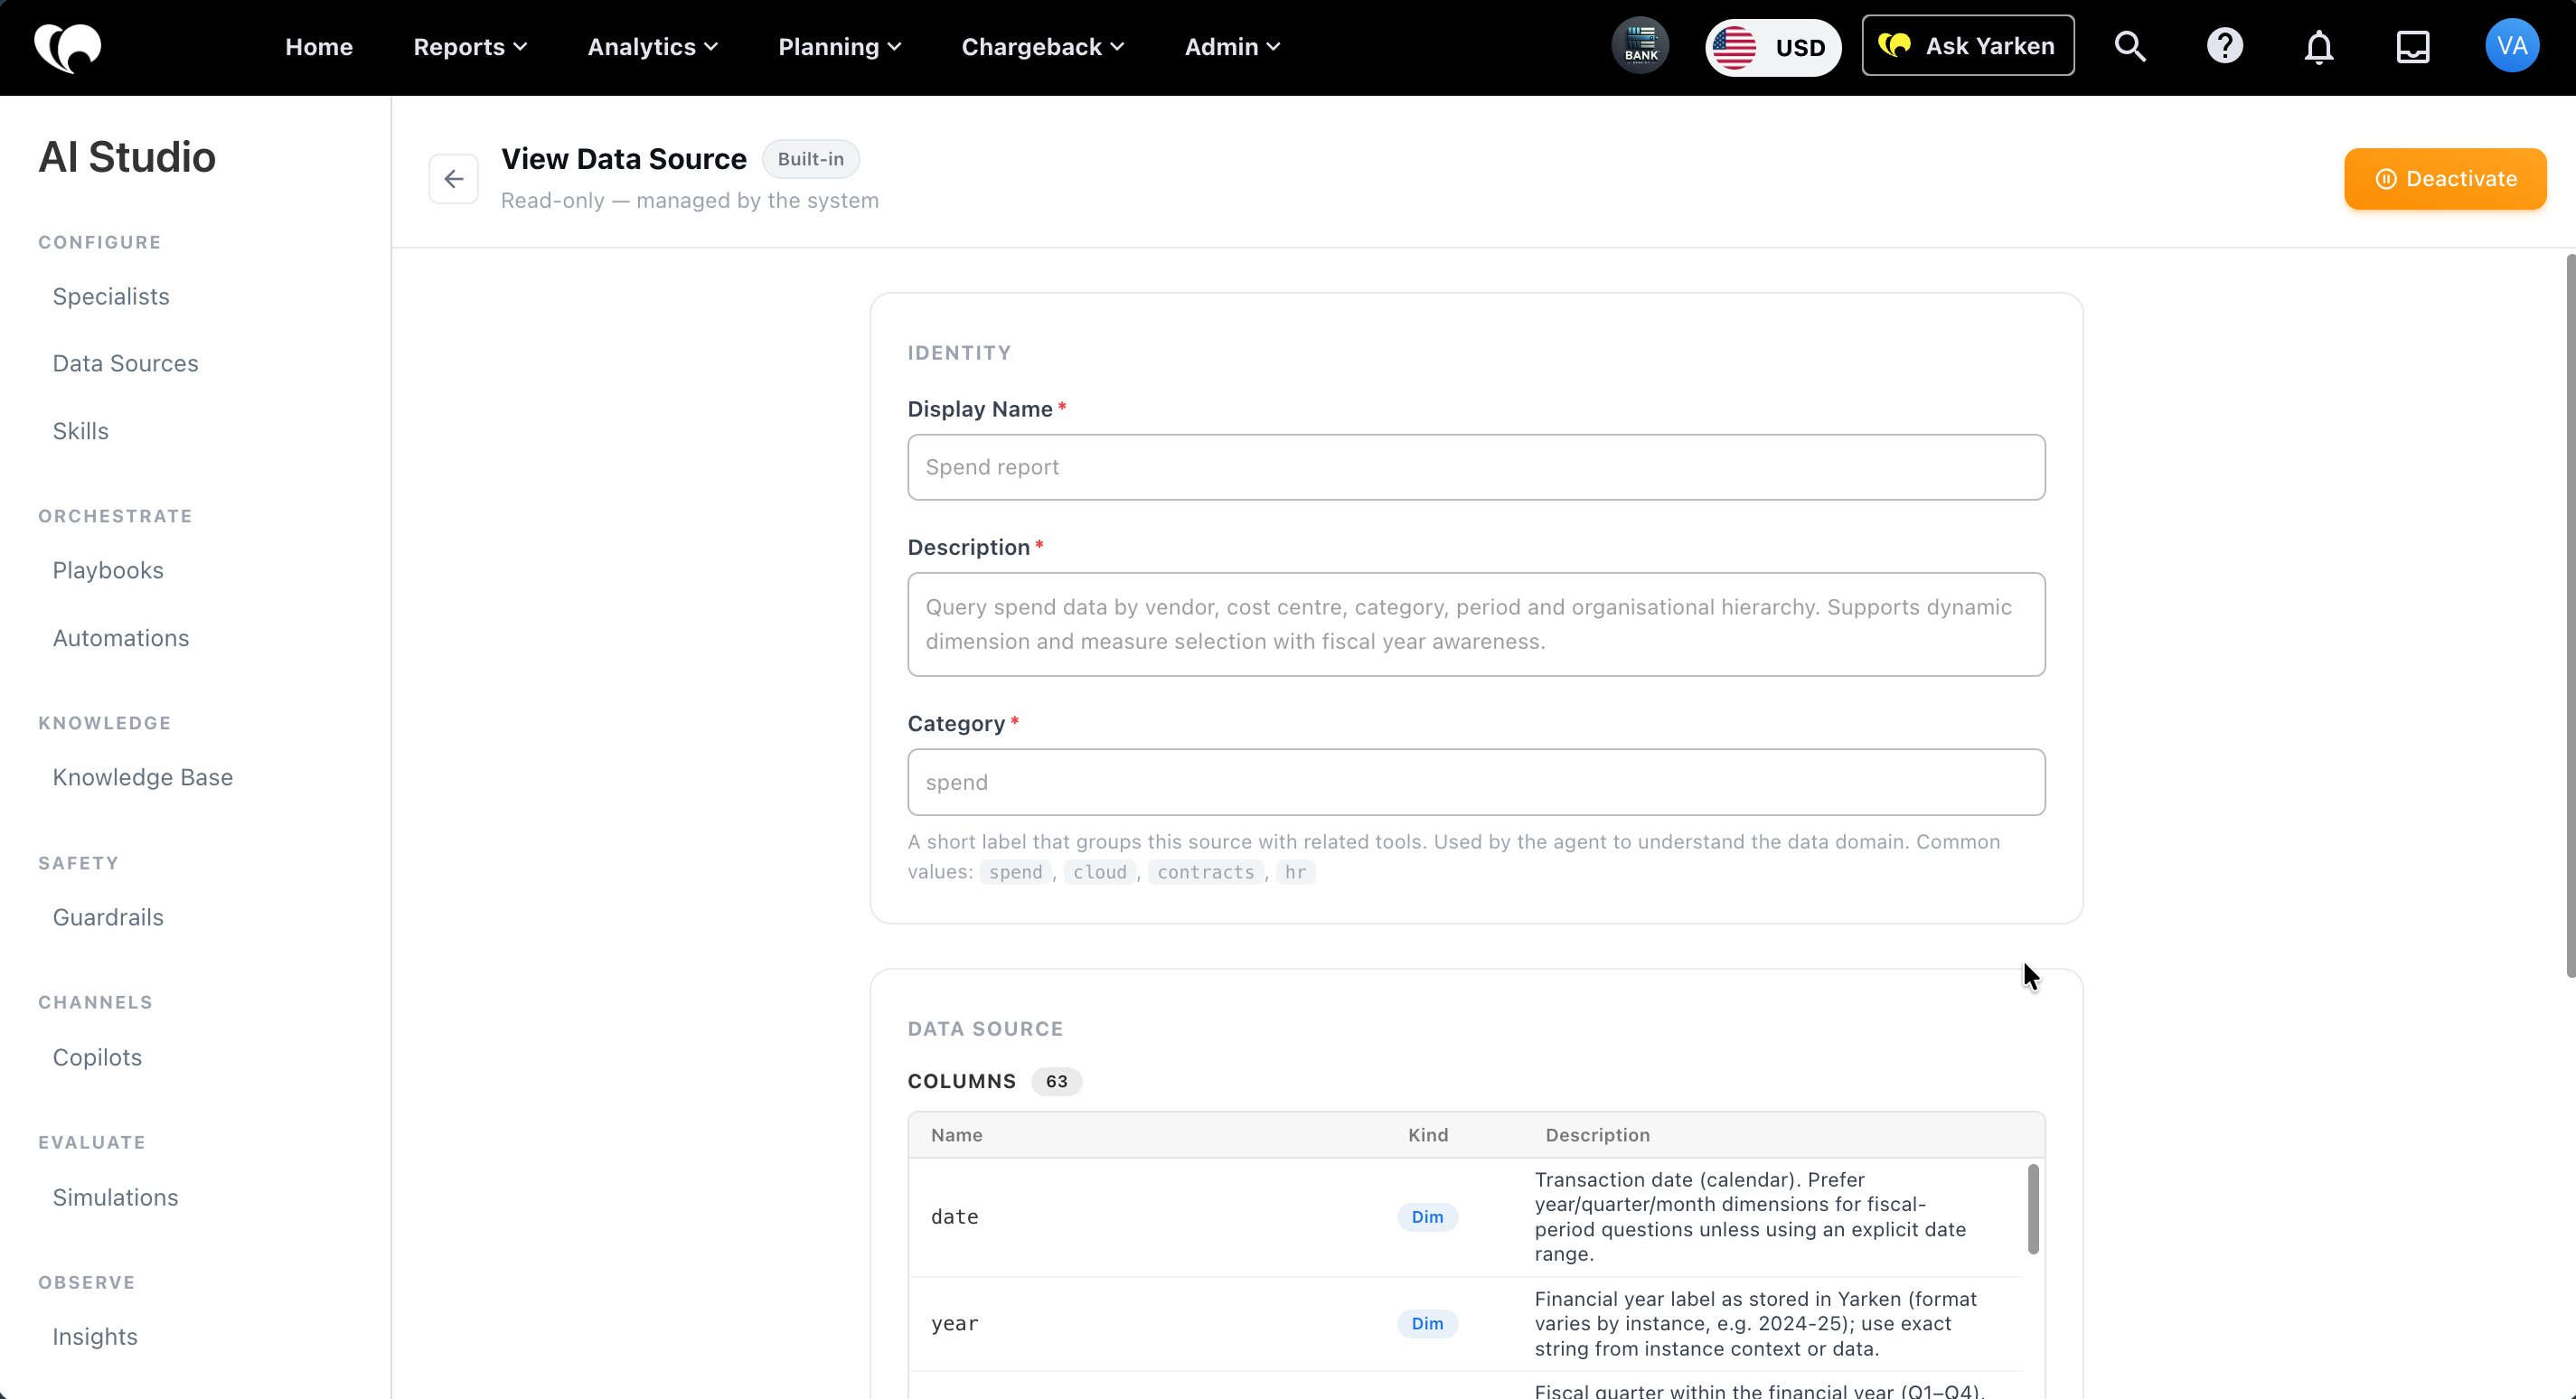
Task: Open the inbox tray icon
Action: [x=2412, y=46]
